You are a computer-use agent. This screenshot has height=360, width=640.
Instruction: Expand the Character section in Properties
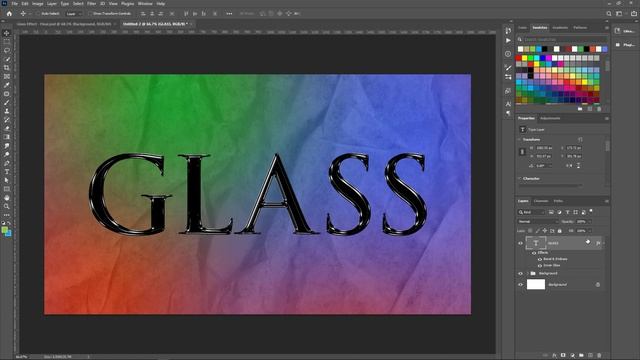coord(520,179)
